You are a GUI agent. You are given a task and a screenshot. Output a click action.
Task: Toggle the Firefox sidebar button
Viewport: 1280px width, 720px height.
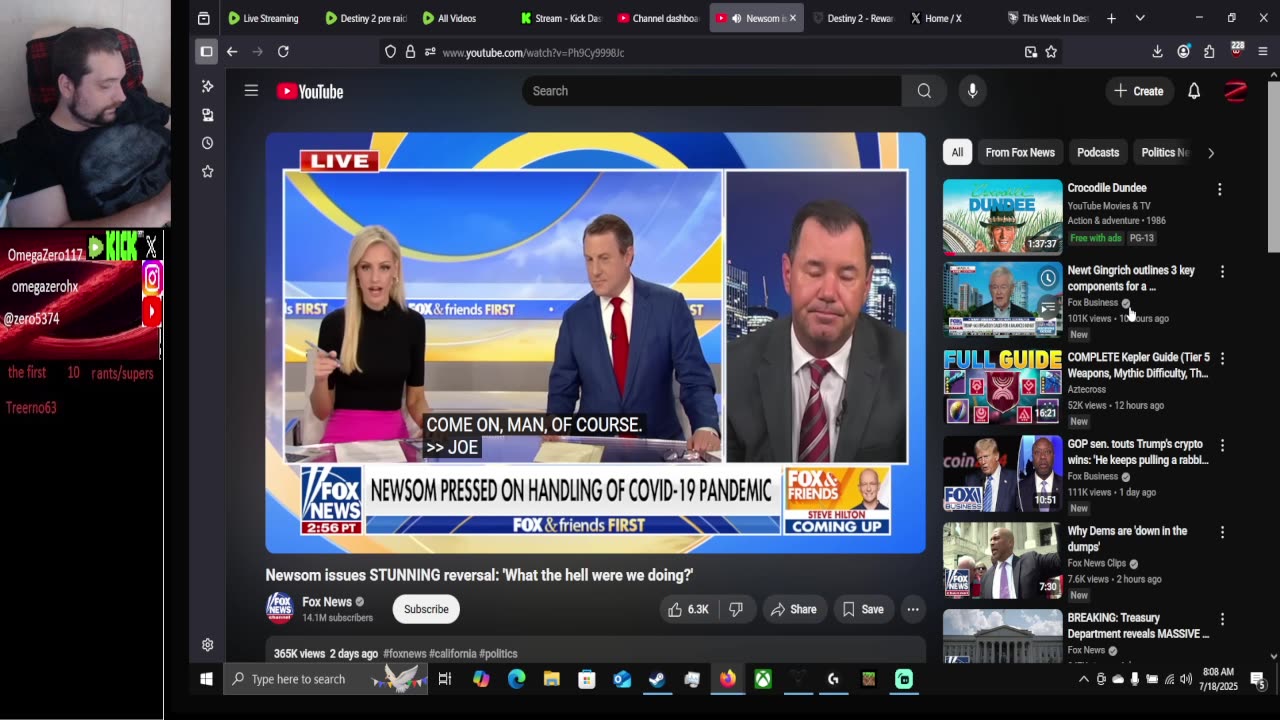pos(206,52)
